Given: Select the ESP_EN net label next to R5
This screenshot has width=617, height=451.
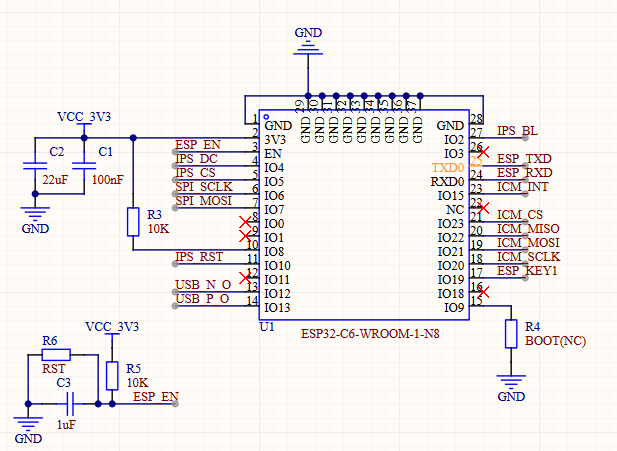Looking at the screenshot, I should [156, 397].
